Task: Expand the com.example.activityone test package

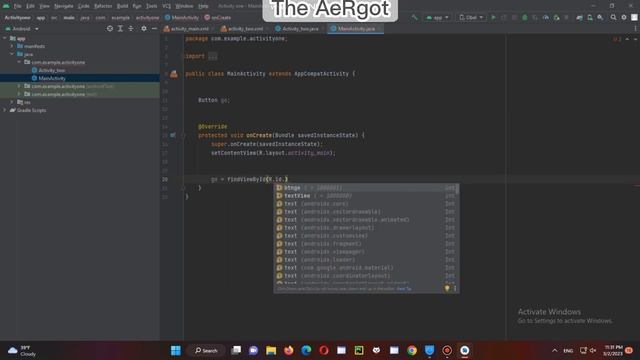Action: point(19,94)
